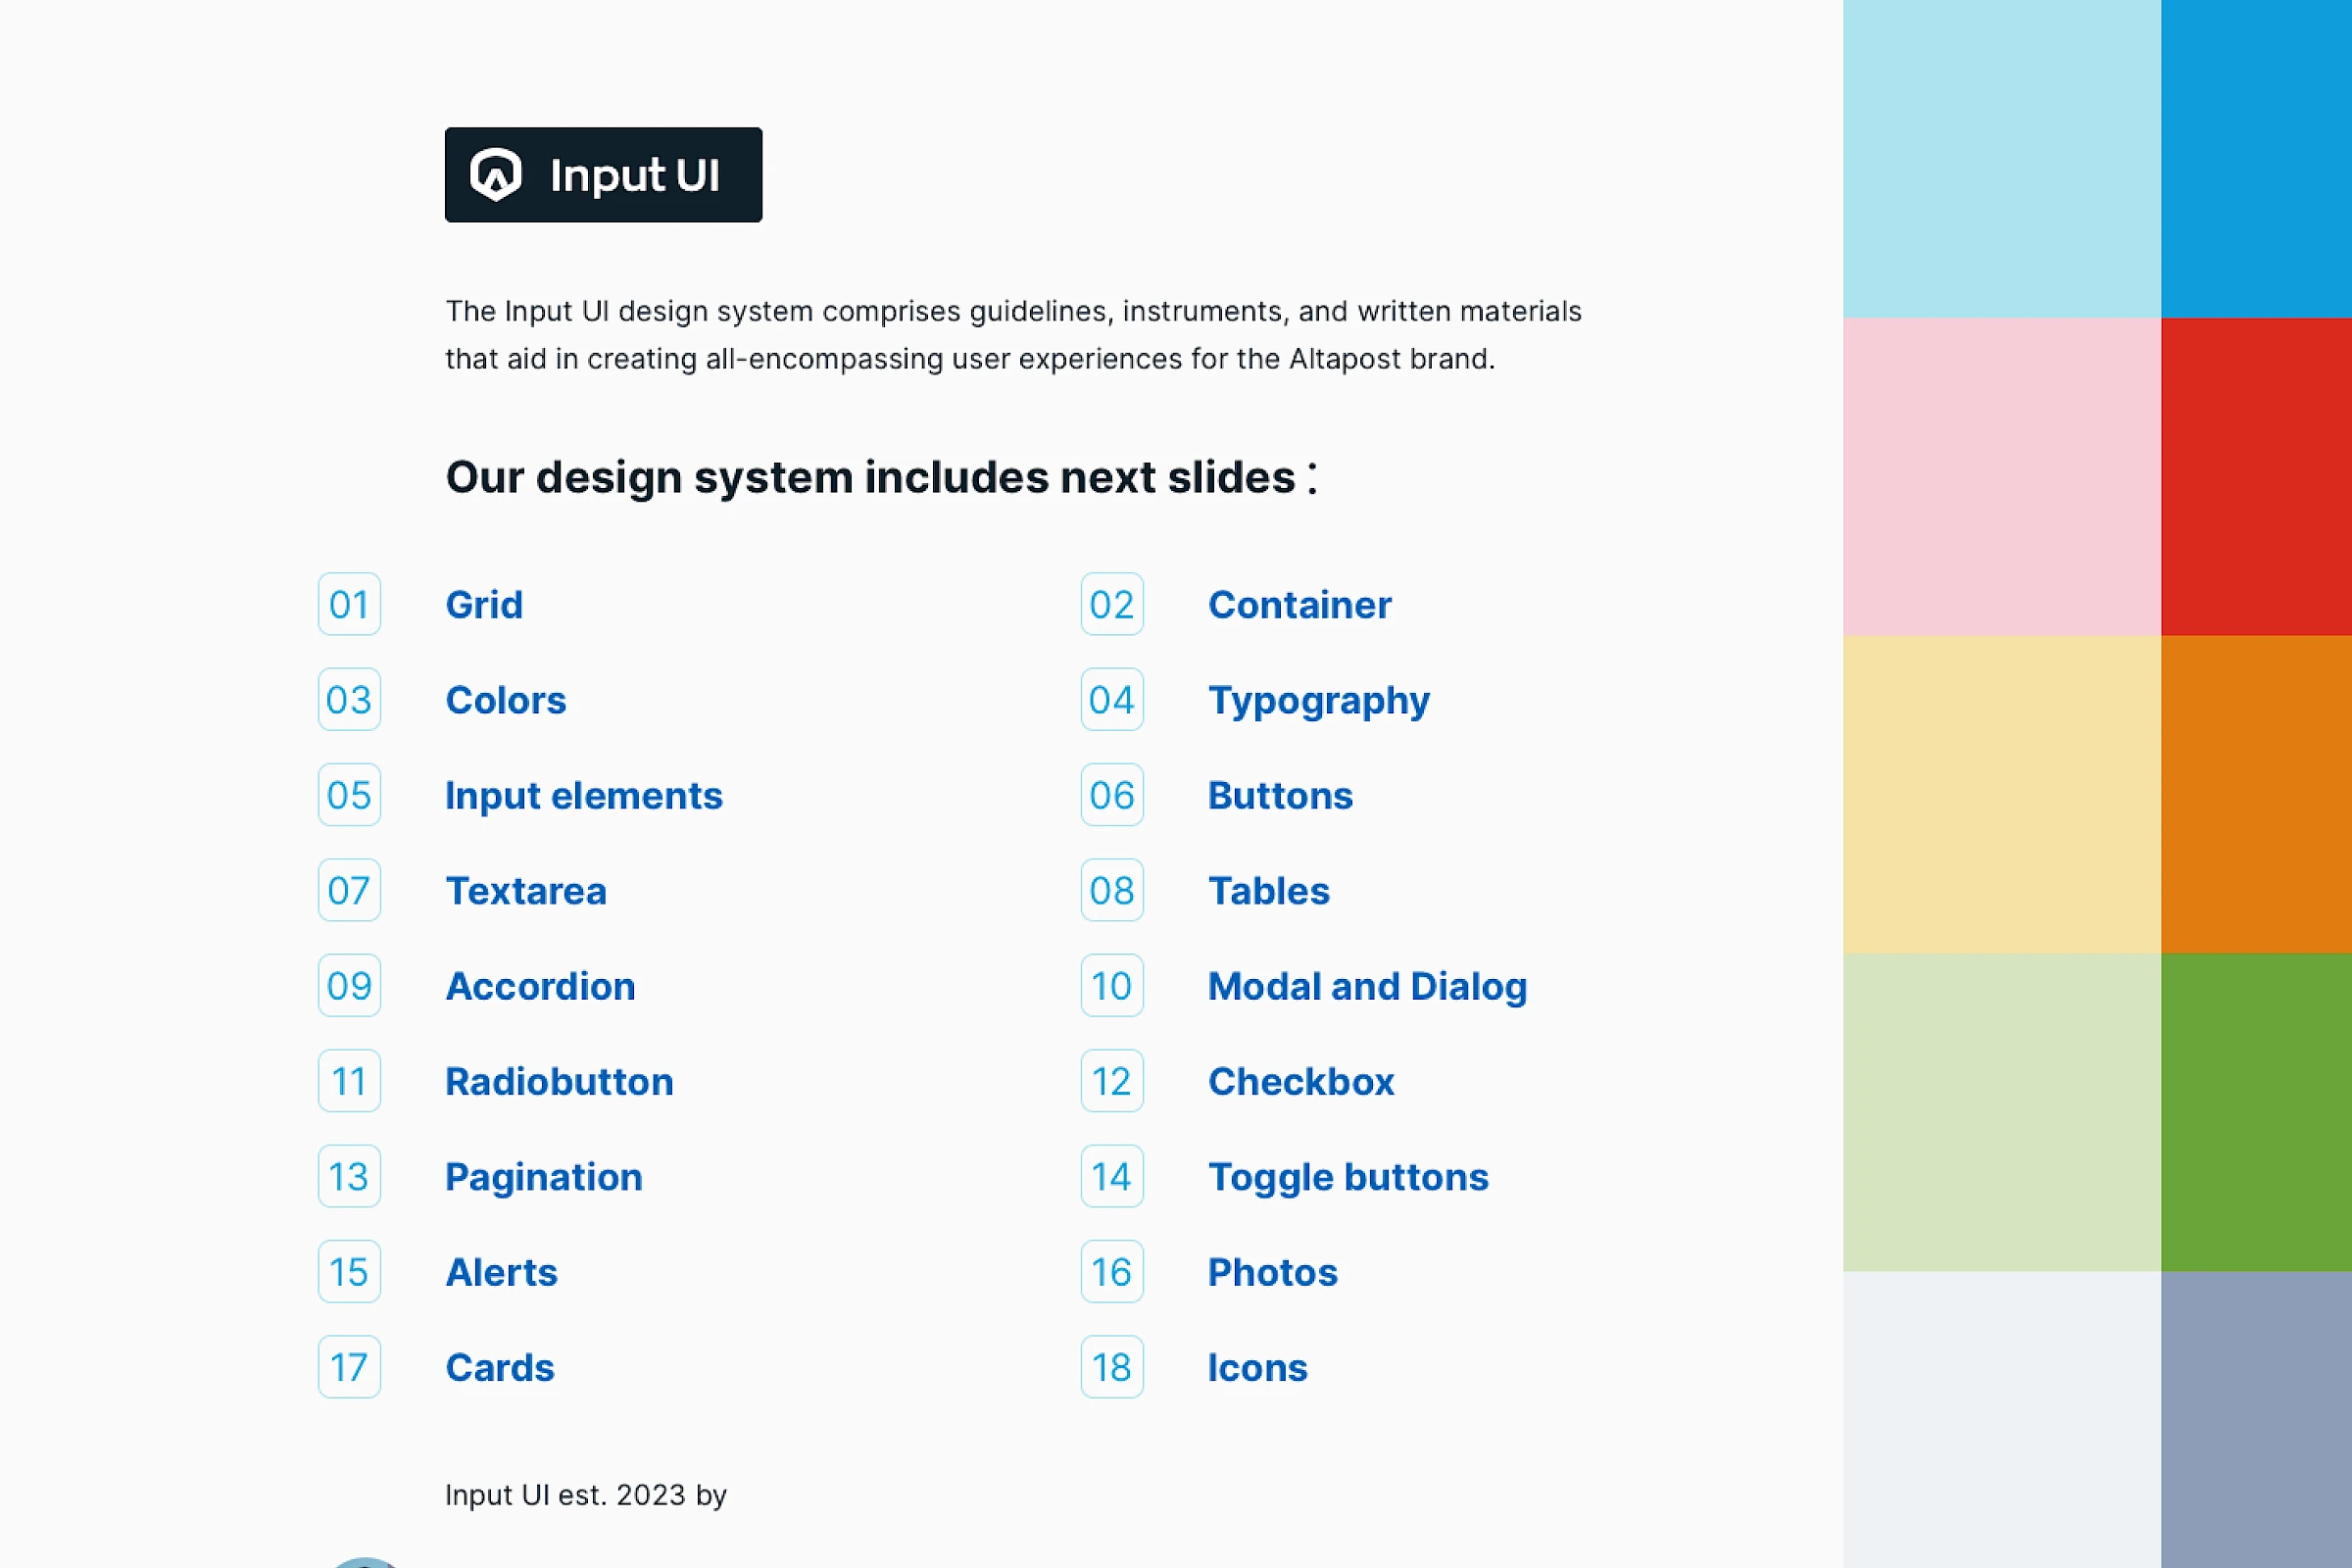Image resolution: width=2352 pixels, height=1568 pixels.
Task: Click the number badge 04
Action: (x=1112, y=699)
